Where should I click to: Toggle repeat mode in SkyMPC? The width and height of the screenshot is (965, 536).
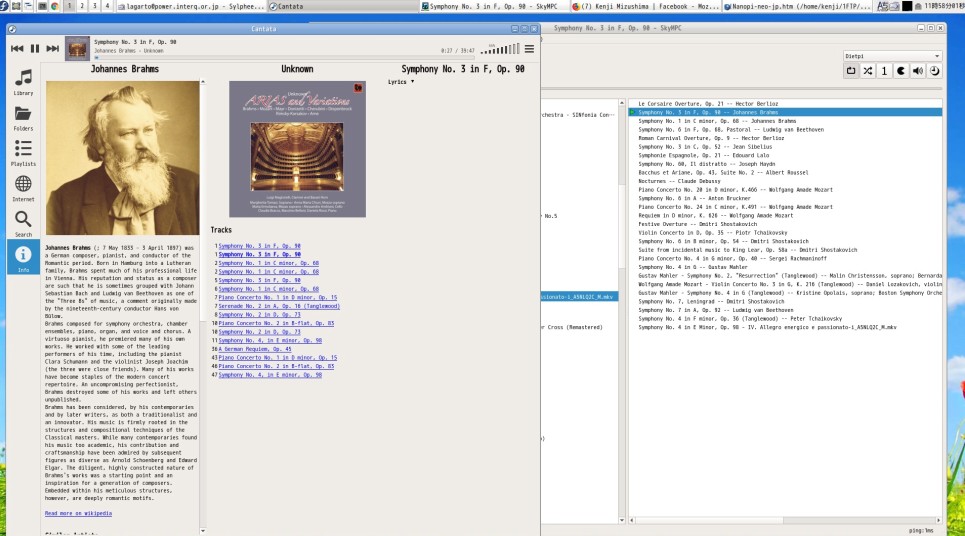click(851, 71)
